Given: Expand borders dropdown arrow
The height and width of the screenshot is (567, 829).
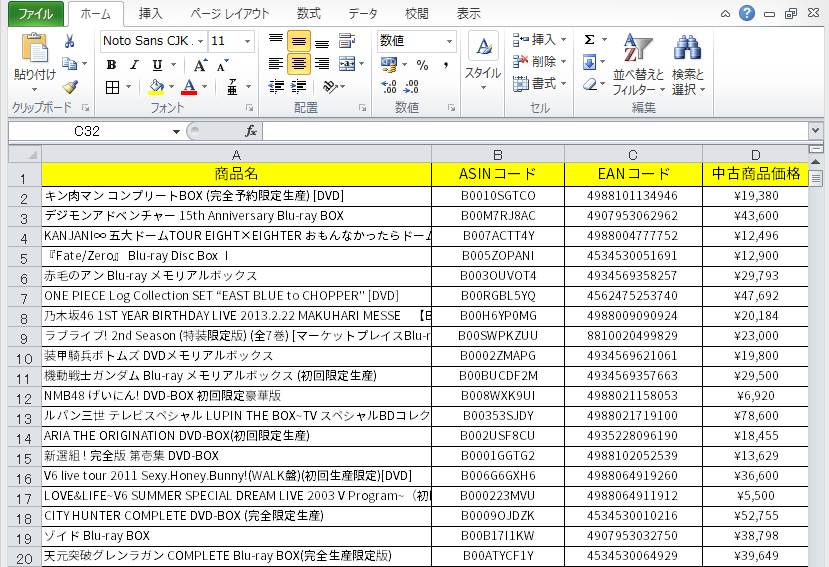Looking at the screenshot, I should pyautogui.click(x=128, y=87).
